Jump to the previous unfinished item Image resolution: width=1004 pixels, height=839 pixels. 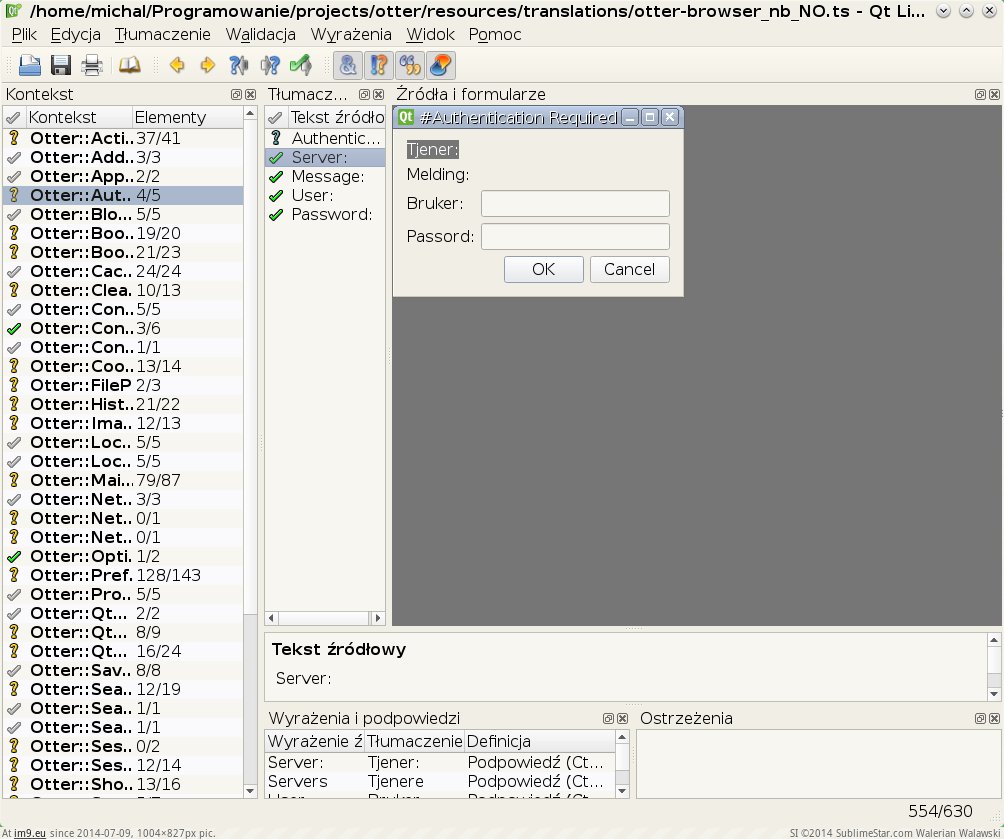click(238, 66)
